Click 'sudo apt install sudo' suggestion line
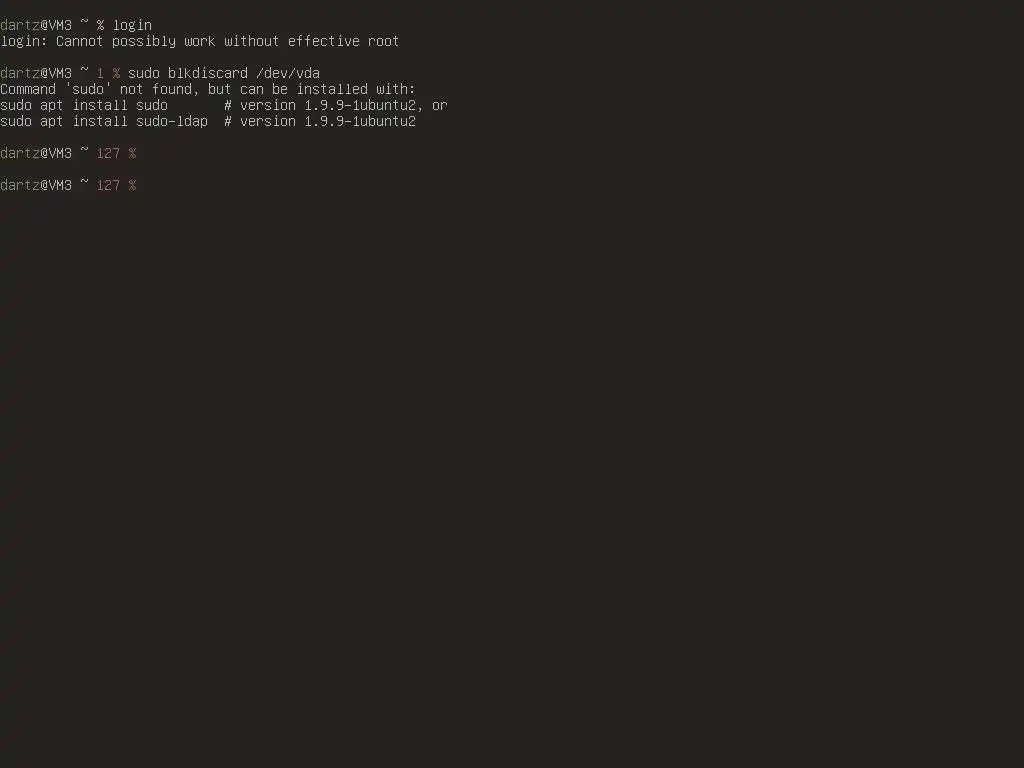 point(84,105)
